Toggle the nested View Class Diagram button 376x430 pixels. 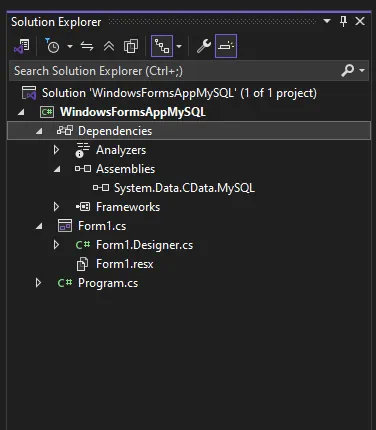point(162,46)
